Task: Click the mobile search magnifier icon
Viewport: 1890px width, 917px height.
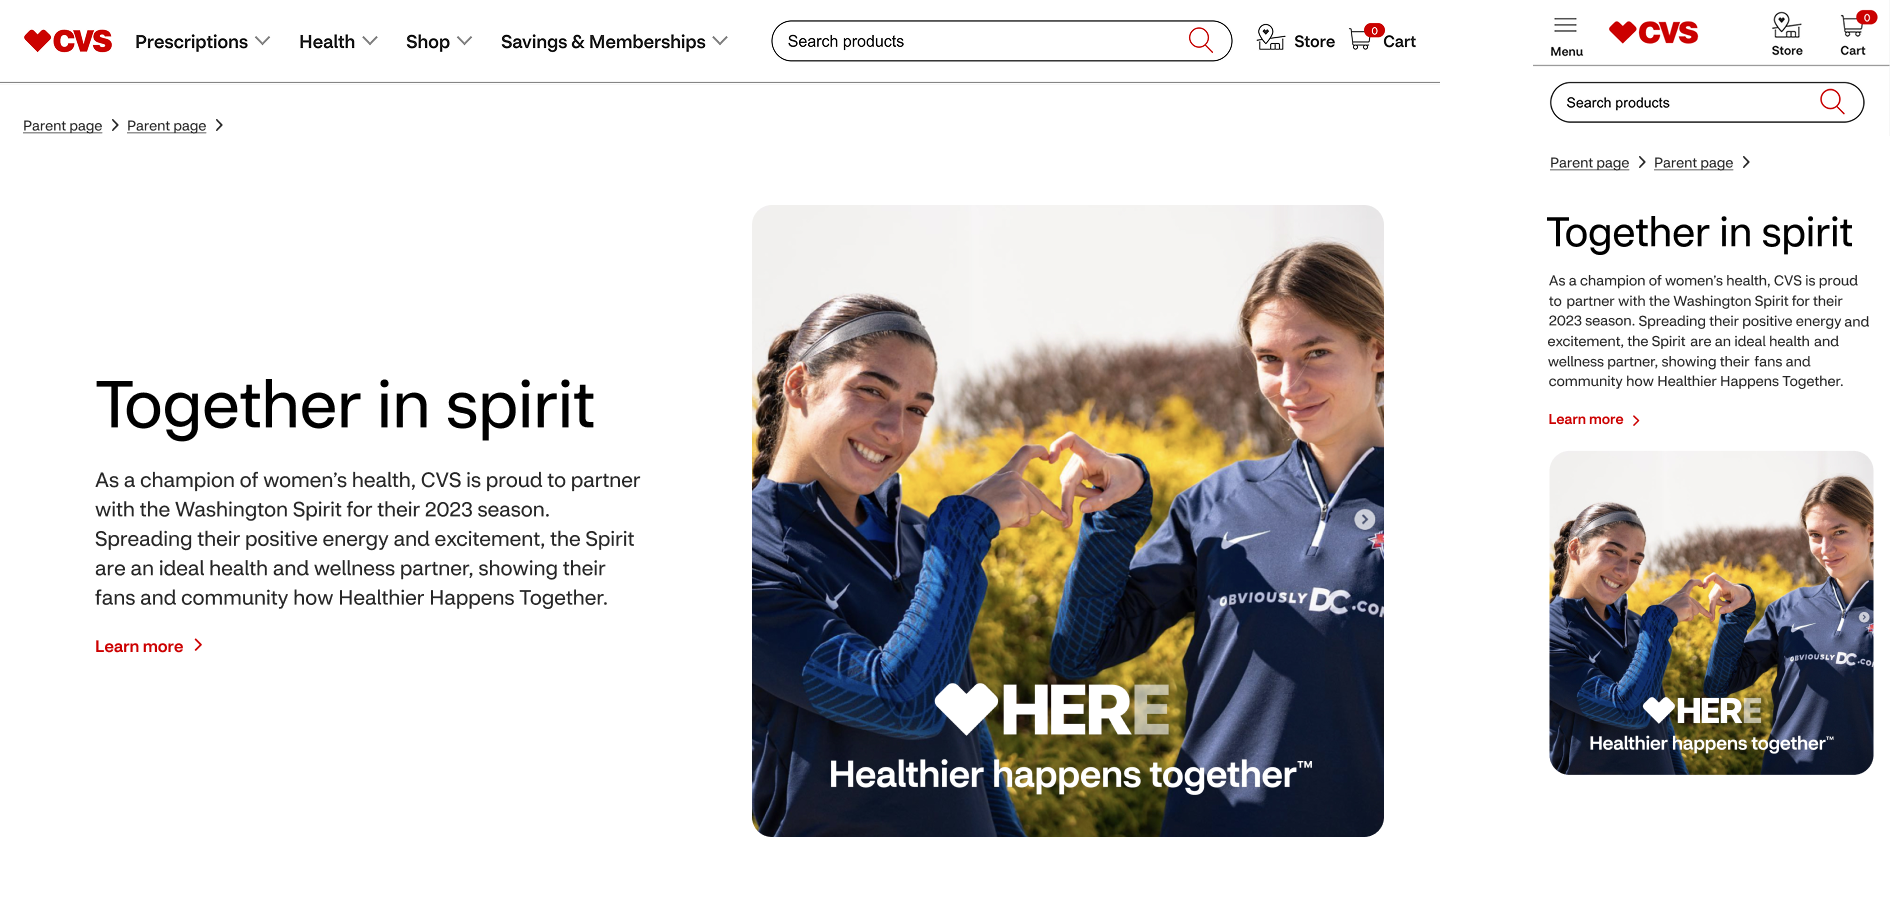Action: [x=1832, y=102]
